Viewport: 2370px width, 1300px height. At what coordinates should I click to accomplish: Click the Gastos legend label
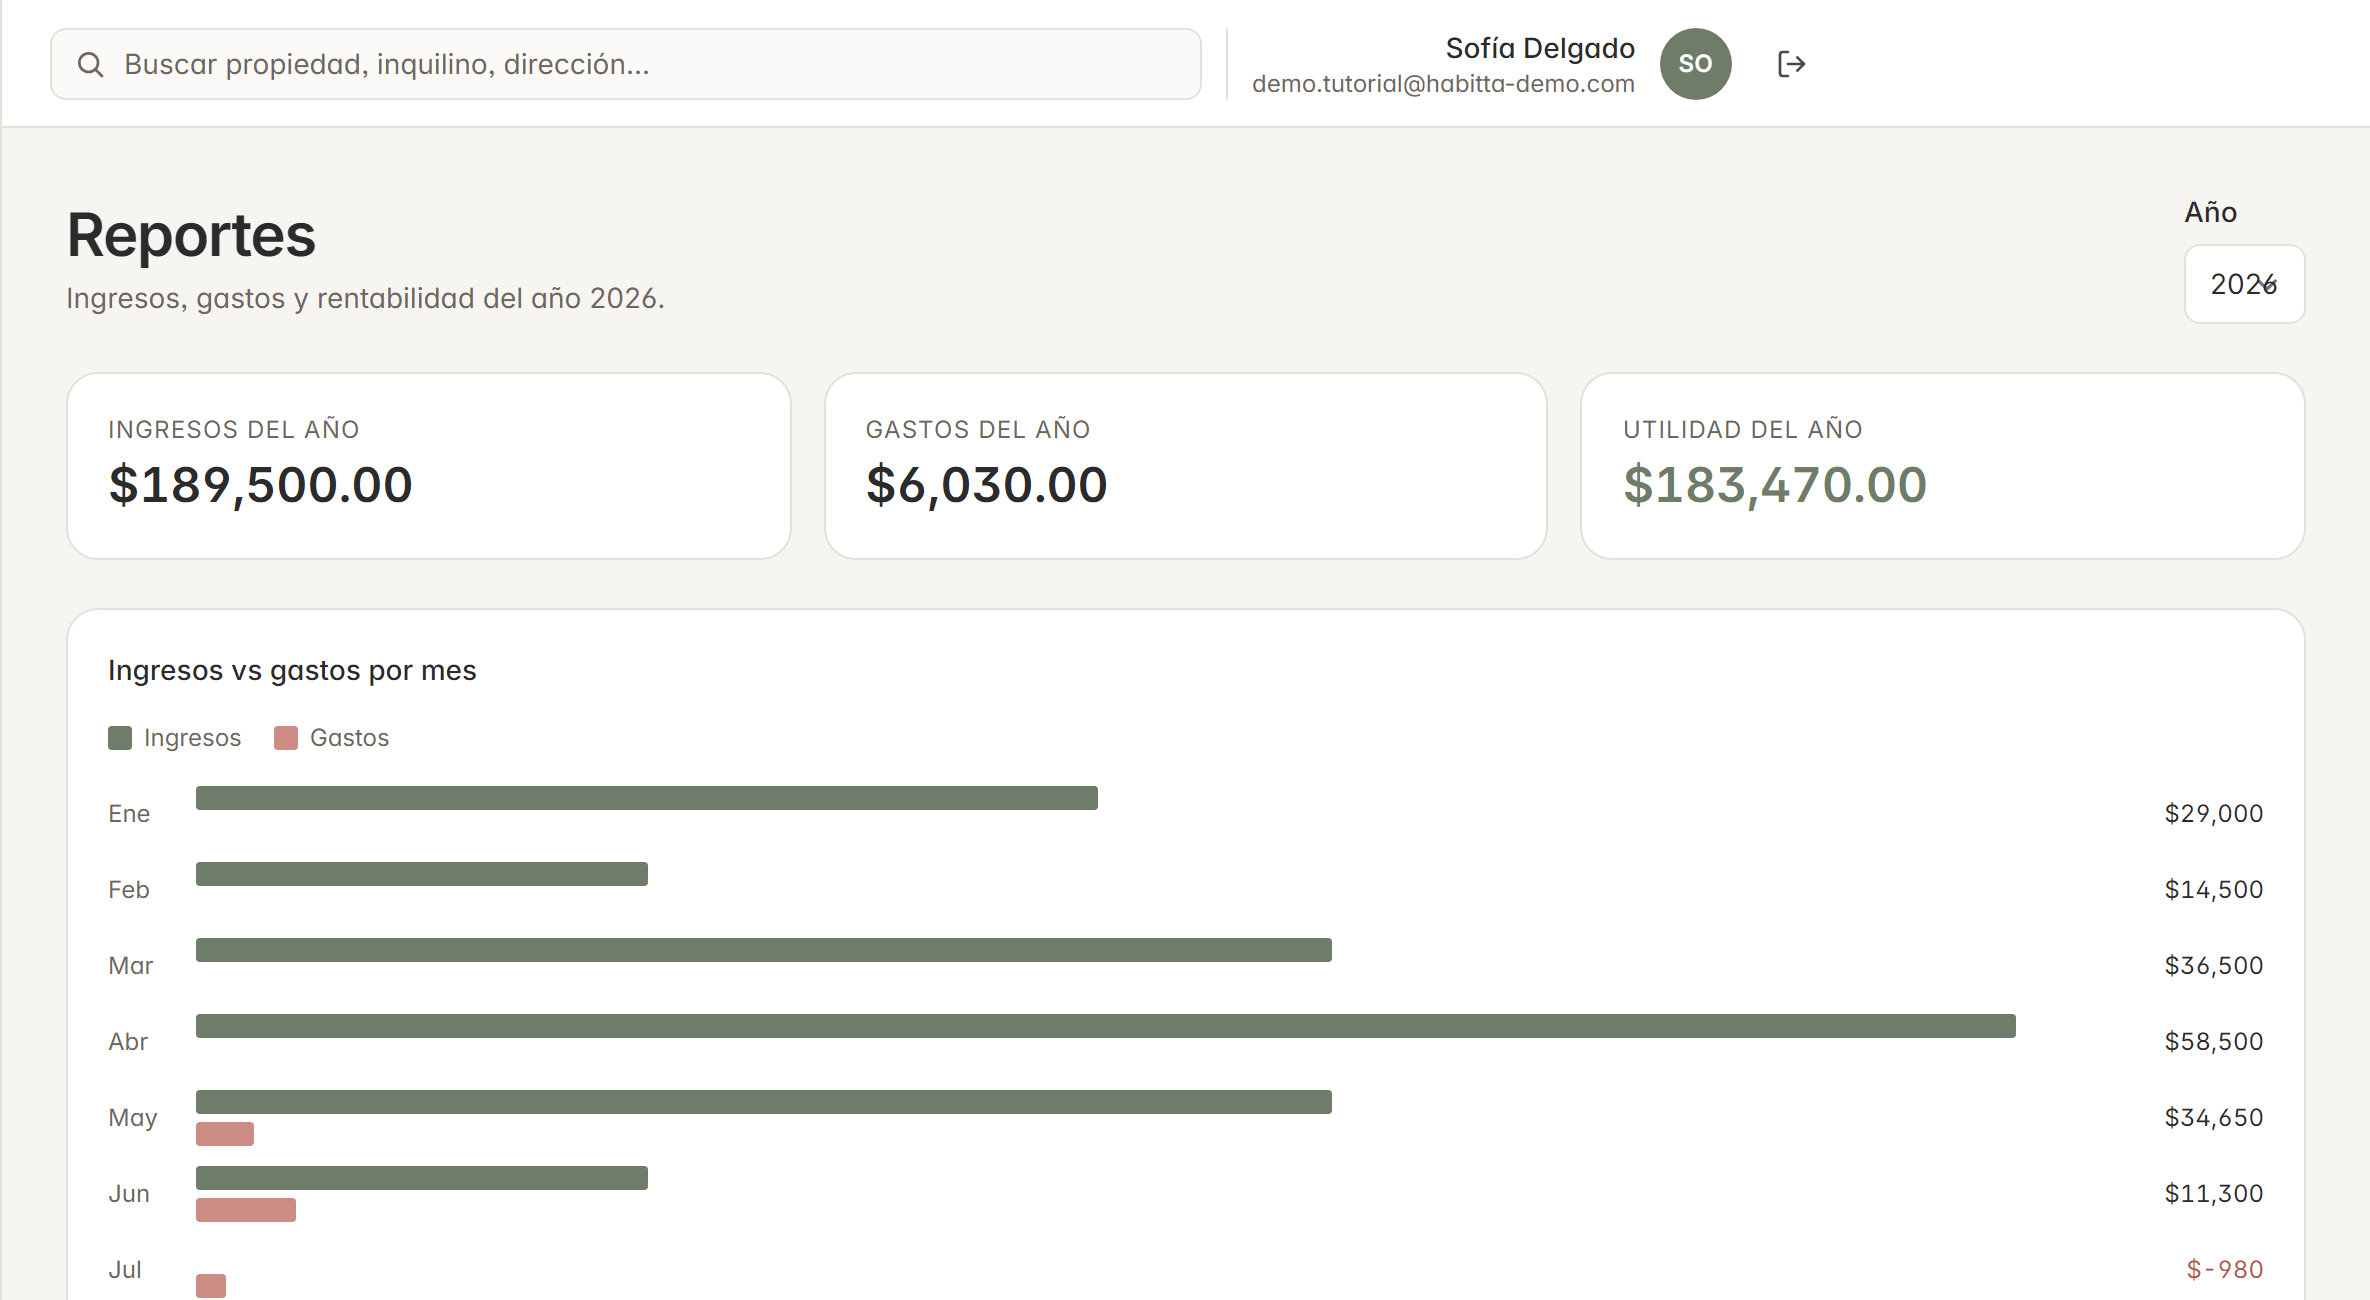pyautogui.click(x=350, y=738)
